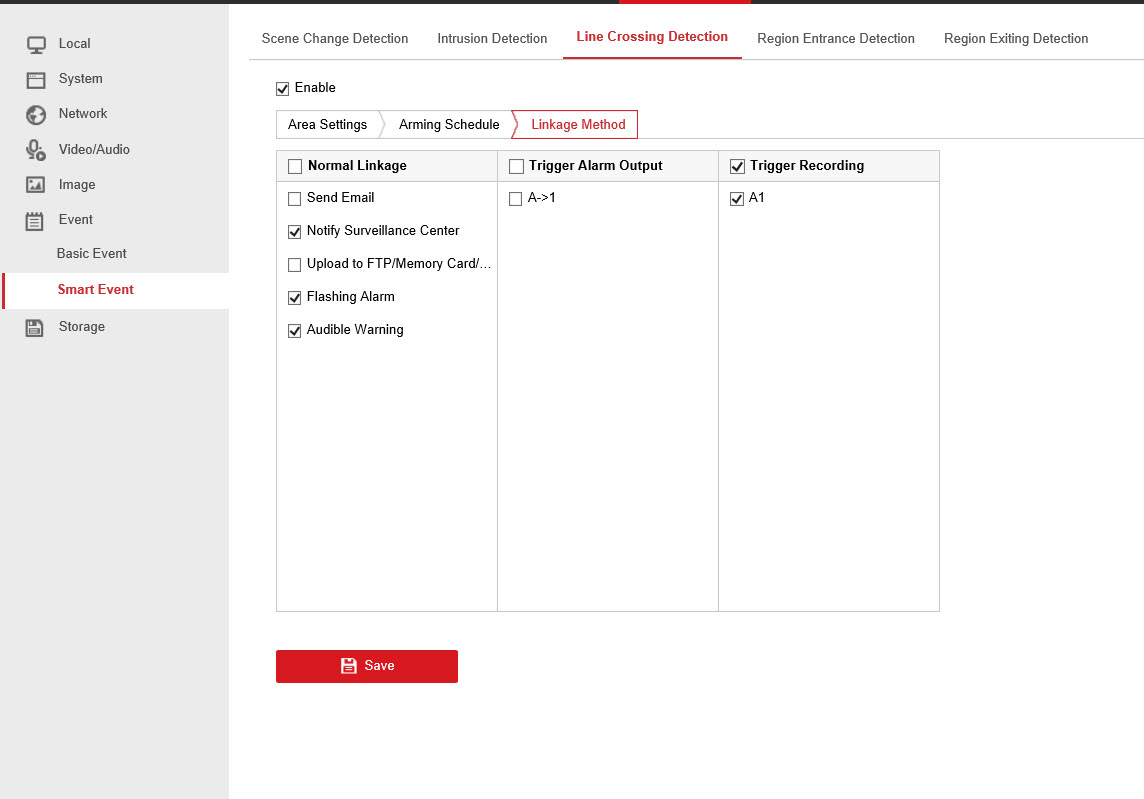1144x799 pixels.
Task: Go to the Arming Schedule sub-tab
Action: pos(448,125)
